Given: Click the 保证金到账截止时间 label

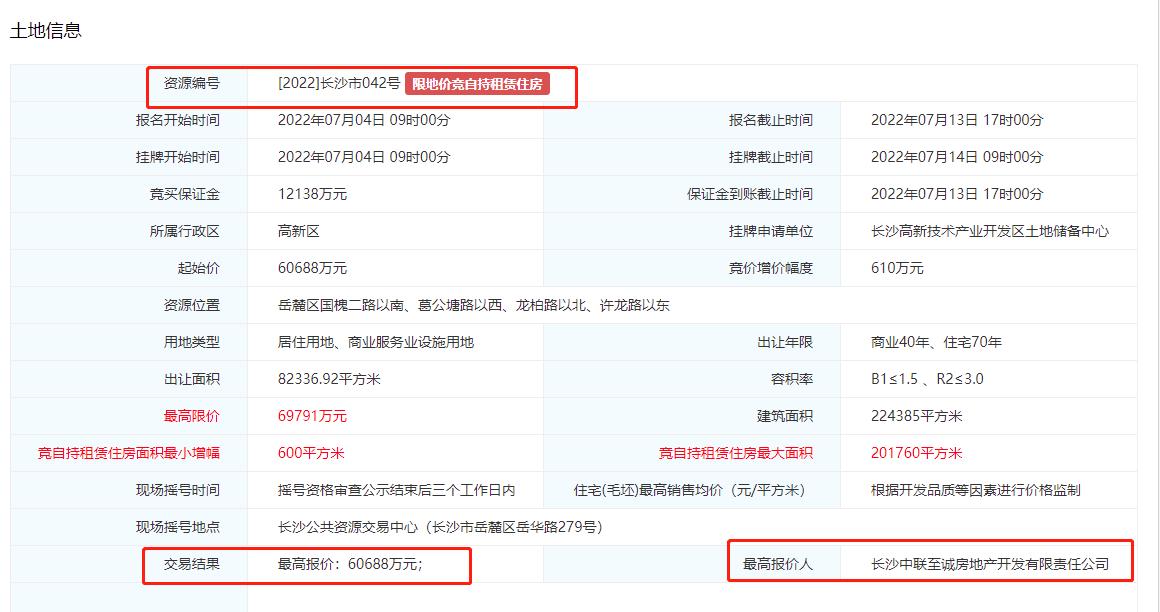Looking at the screenshot, I should pos(749,194).
